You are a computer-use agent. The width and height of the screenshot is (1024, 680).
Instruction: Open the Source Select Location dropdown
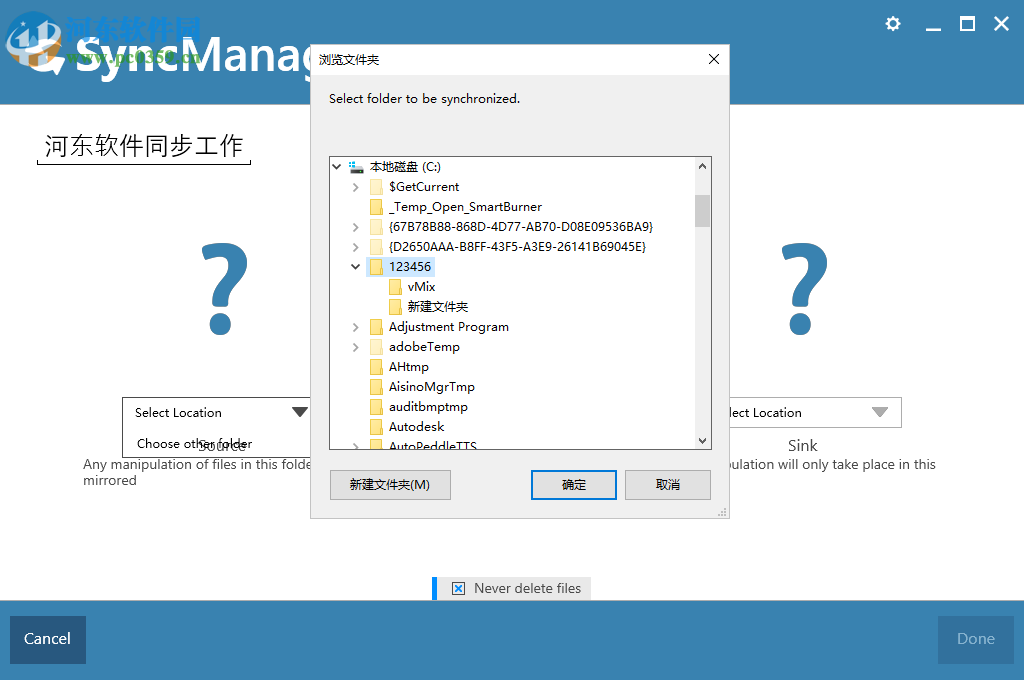(x=299, y=411)
